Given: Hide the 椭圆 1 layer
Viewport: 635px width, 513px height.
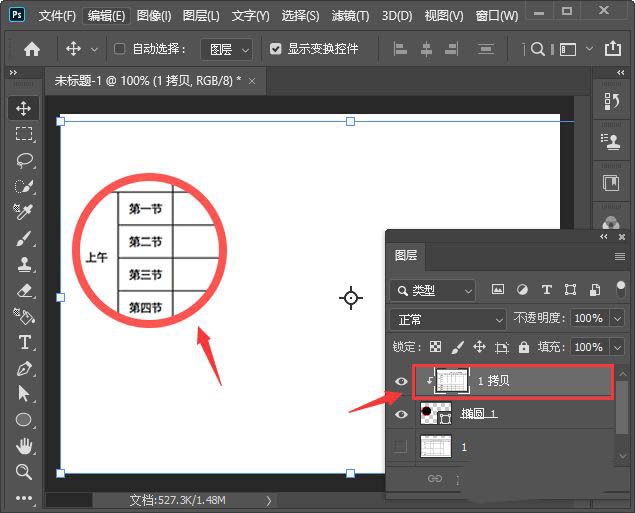Looking at the screenshot, I should 401,414.
